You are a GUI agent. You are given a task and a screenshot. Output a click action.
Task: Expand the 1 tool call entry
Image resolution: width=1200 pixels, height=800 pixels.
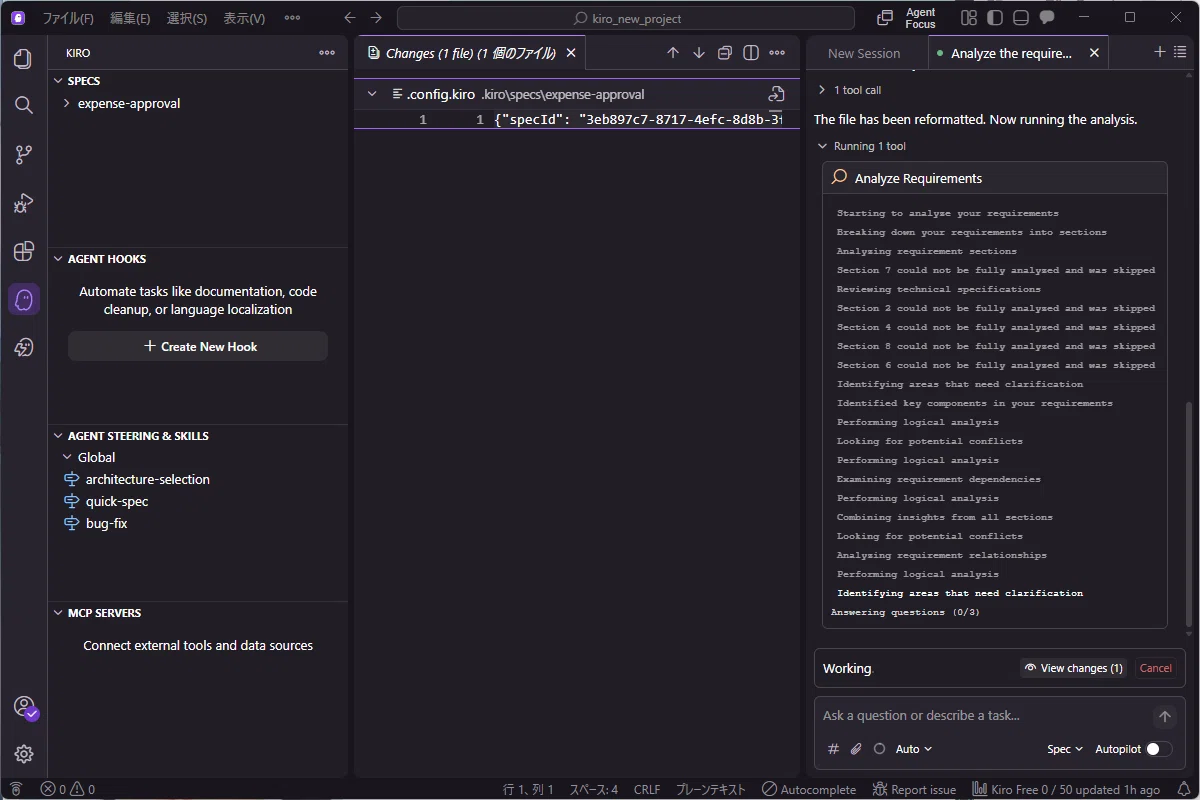(x=849, y=90)
